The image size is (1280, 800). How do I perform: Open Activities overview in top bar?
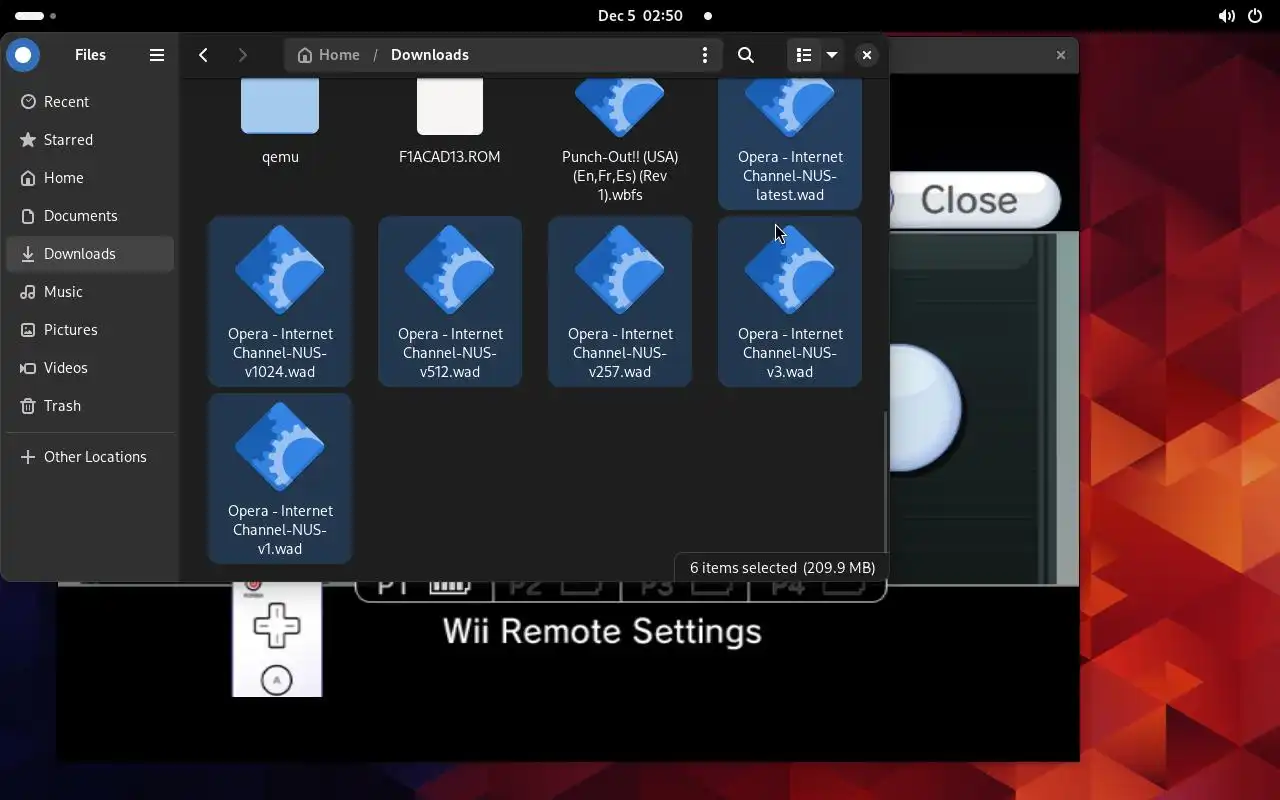pyautogui.click(x=36, y=16)
